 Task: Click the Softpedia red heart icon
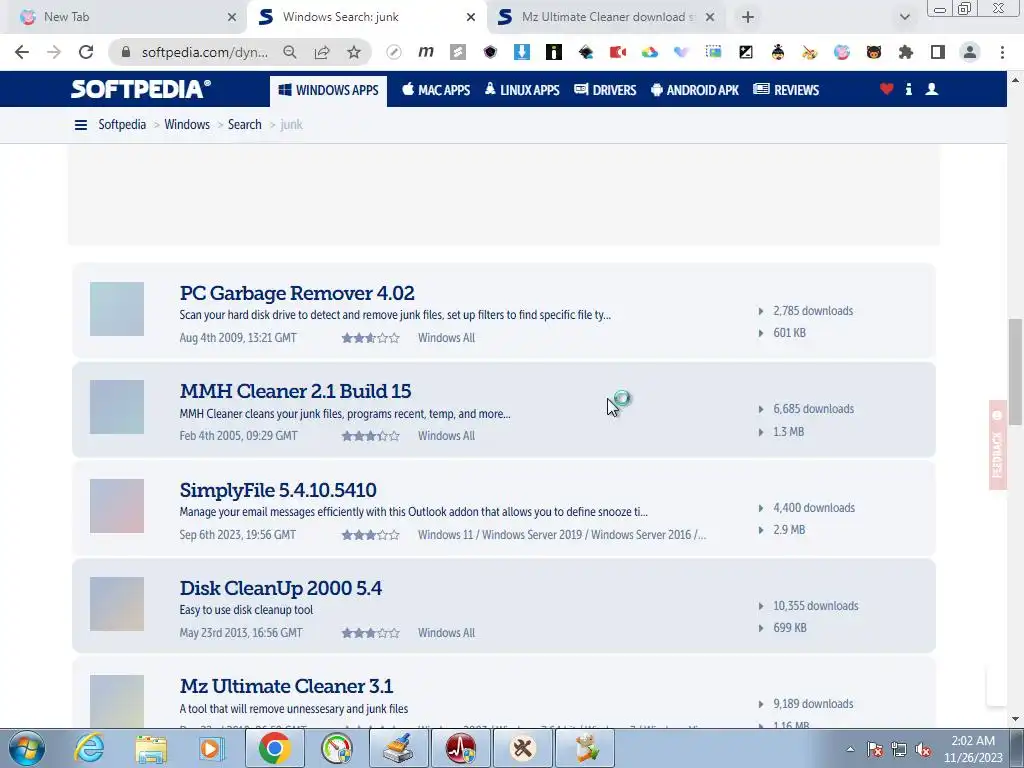point(886,89)
